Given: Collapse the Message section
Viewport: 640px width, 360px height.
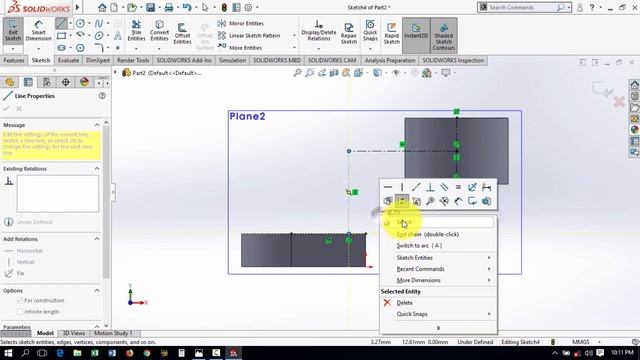Looking at the screenshot, I should tap(97, 125).
